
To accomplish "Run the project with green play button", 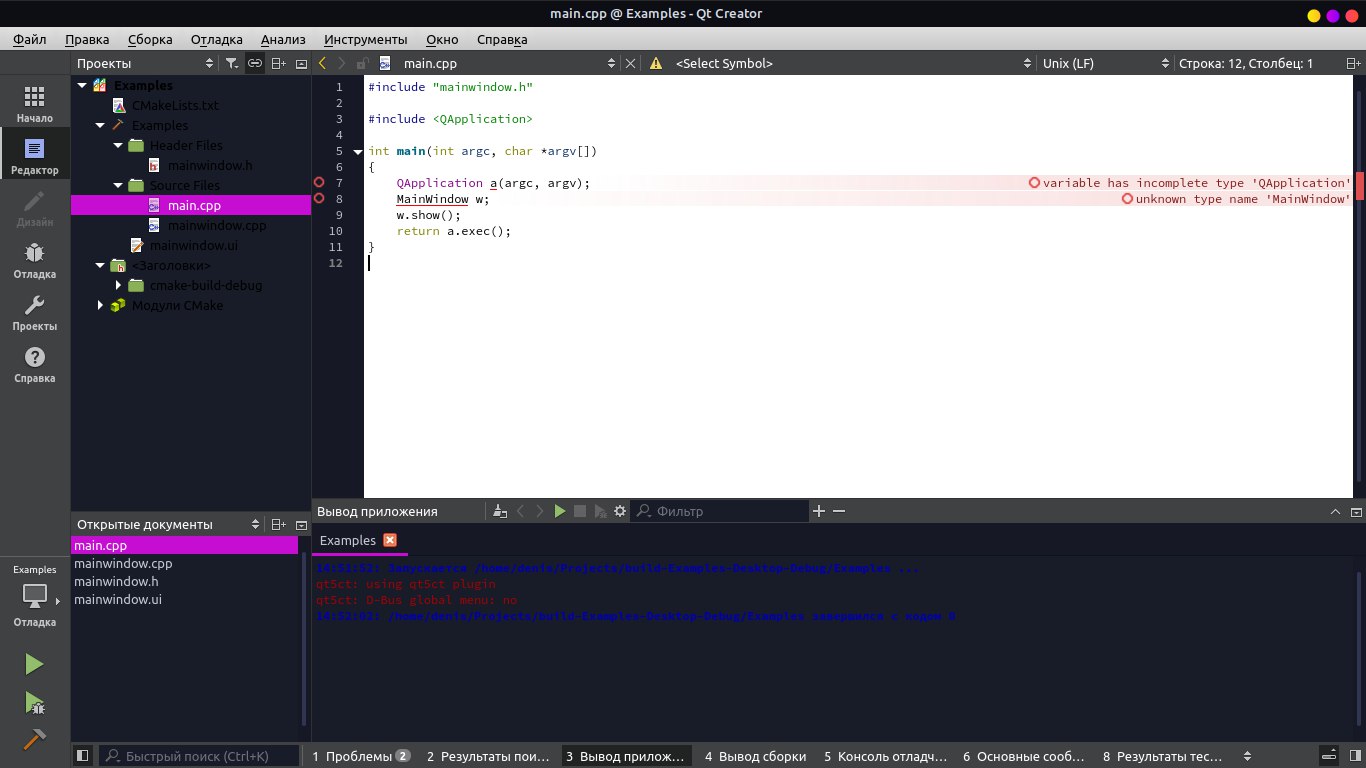I will pyautogui.click(x=35, y=664).
